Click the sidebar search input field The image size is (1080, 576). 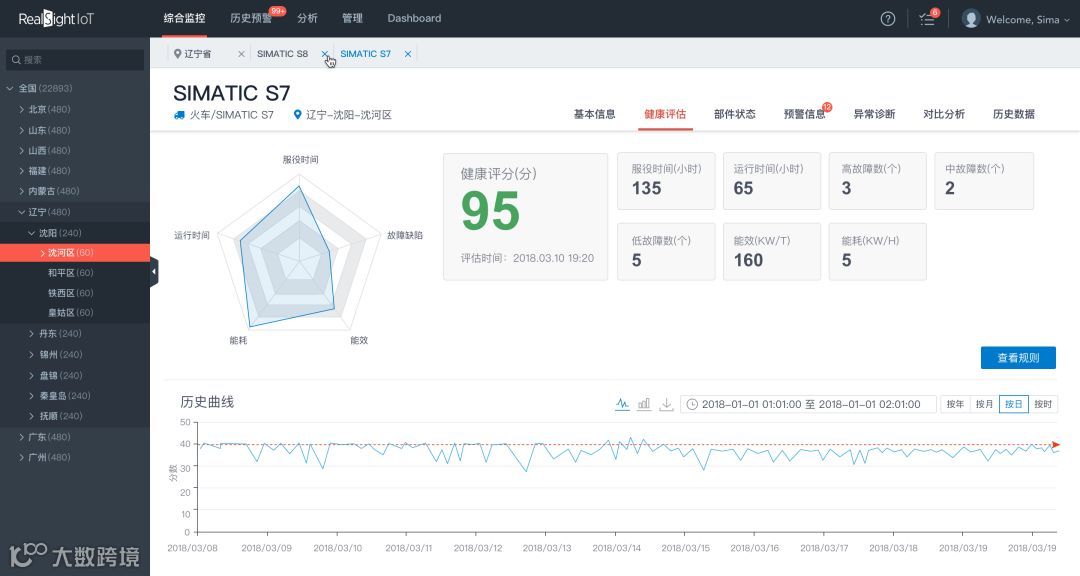(x=75, y=60)
